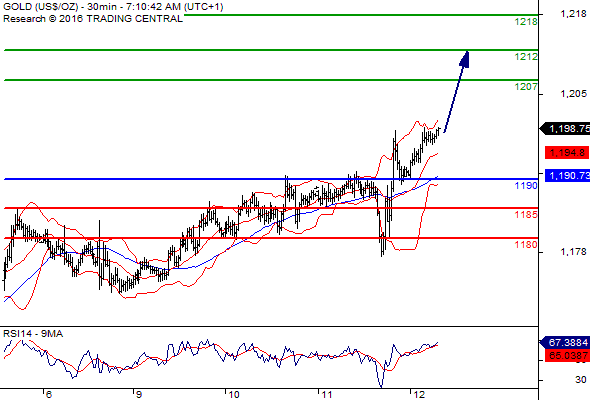Click the blue 1190 pivot label

pyautogui.click(x=526, y=186)
